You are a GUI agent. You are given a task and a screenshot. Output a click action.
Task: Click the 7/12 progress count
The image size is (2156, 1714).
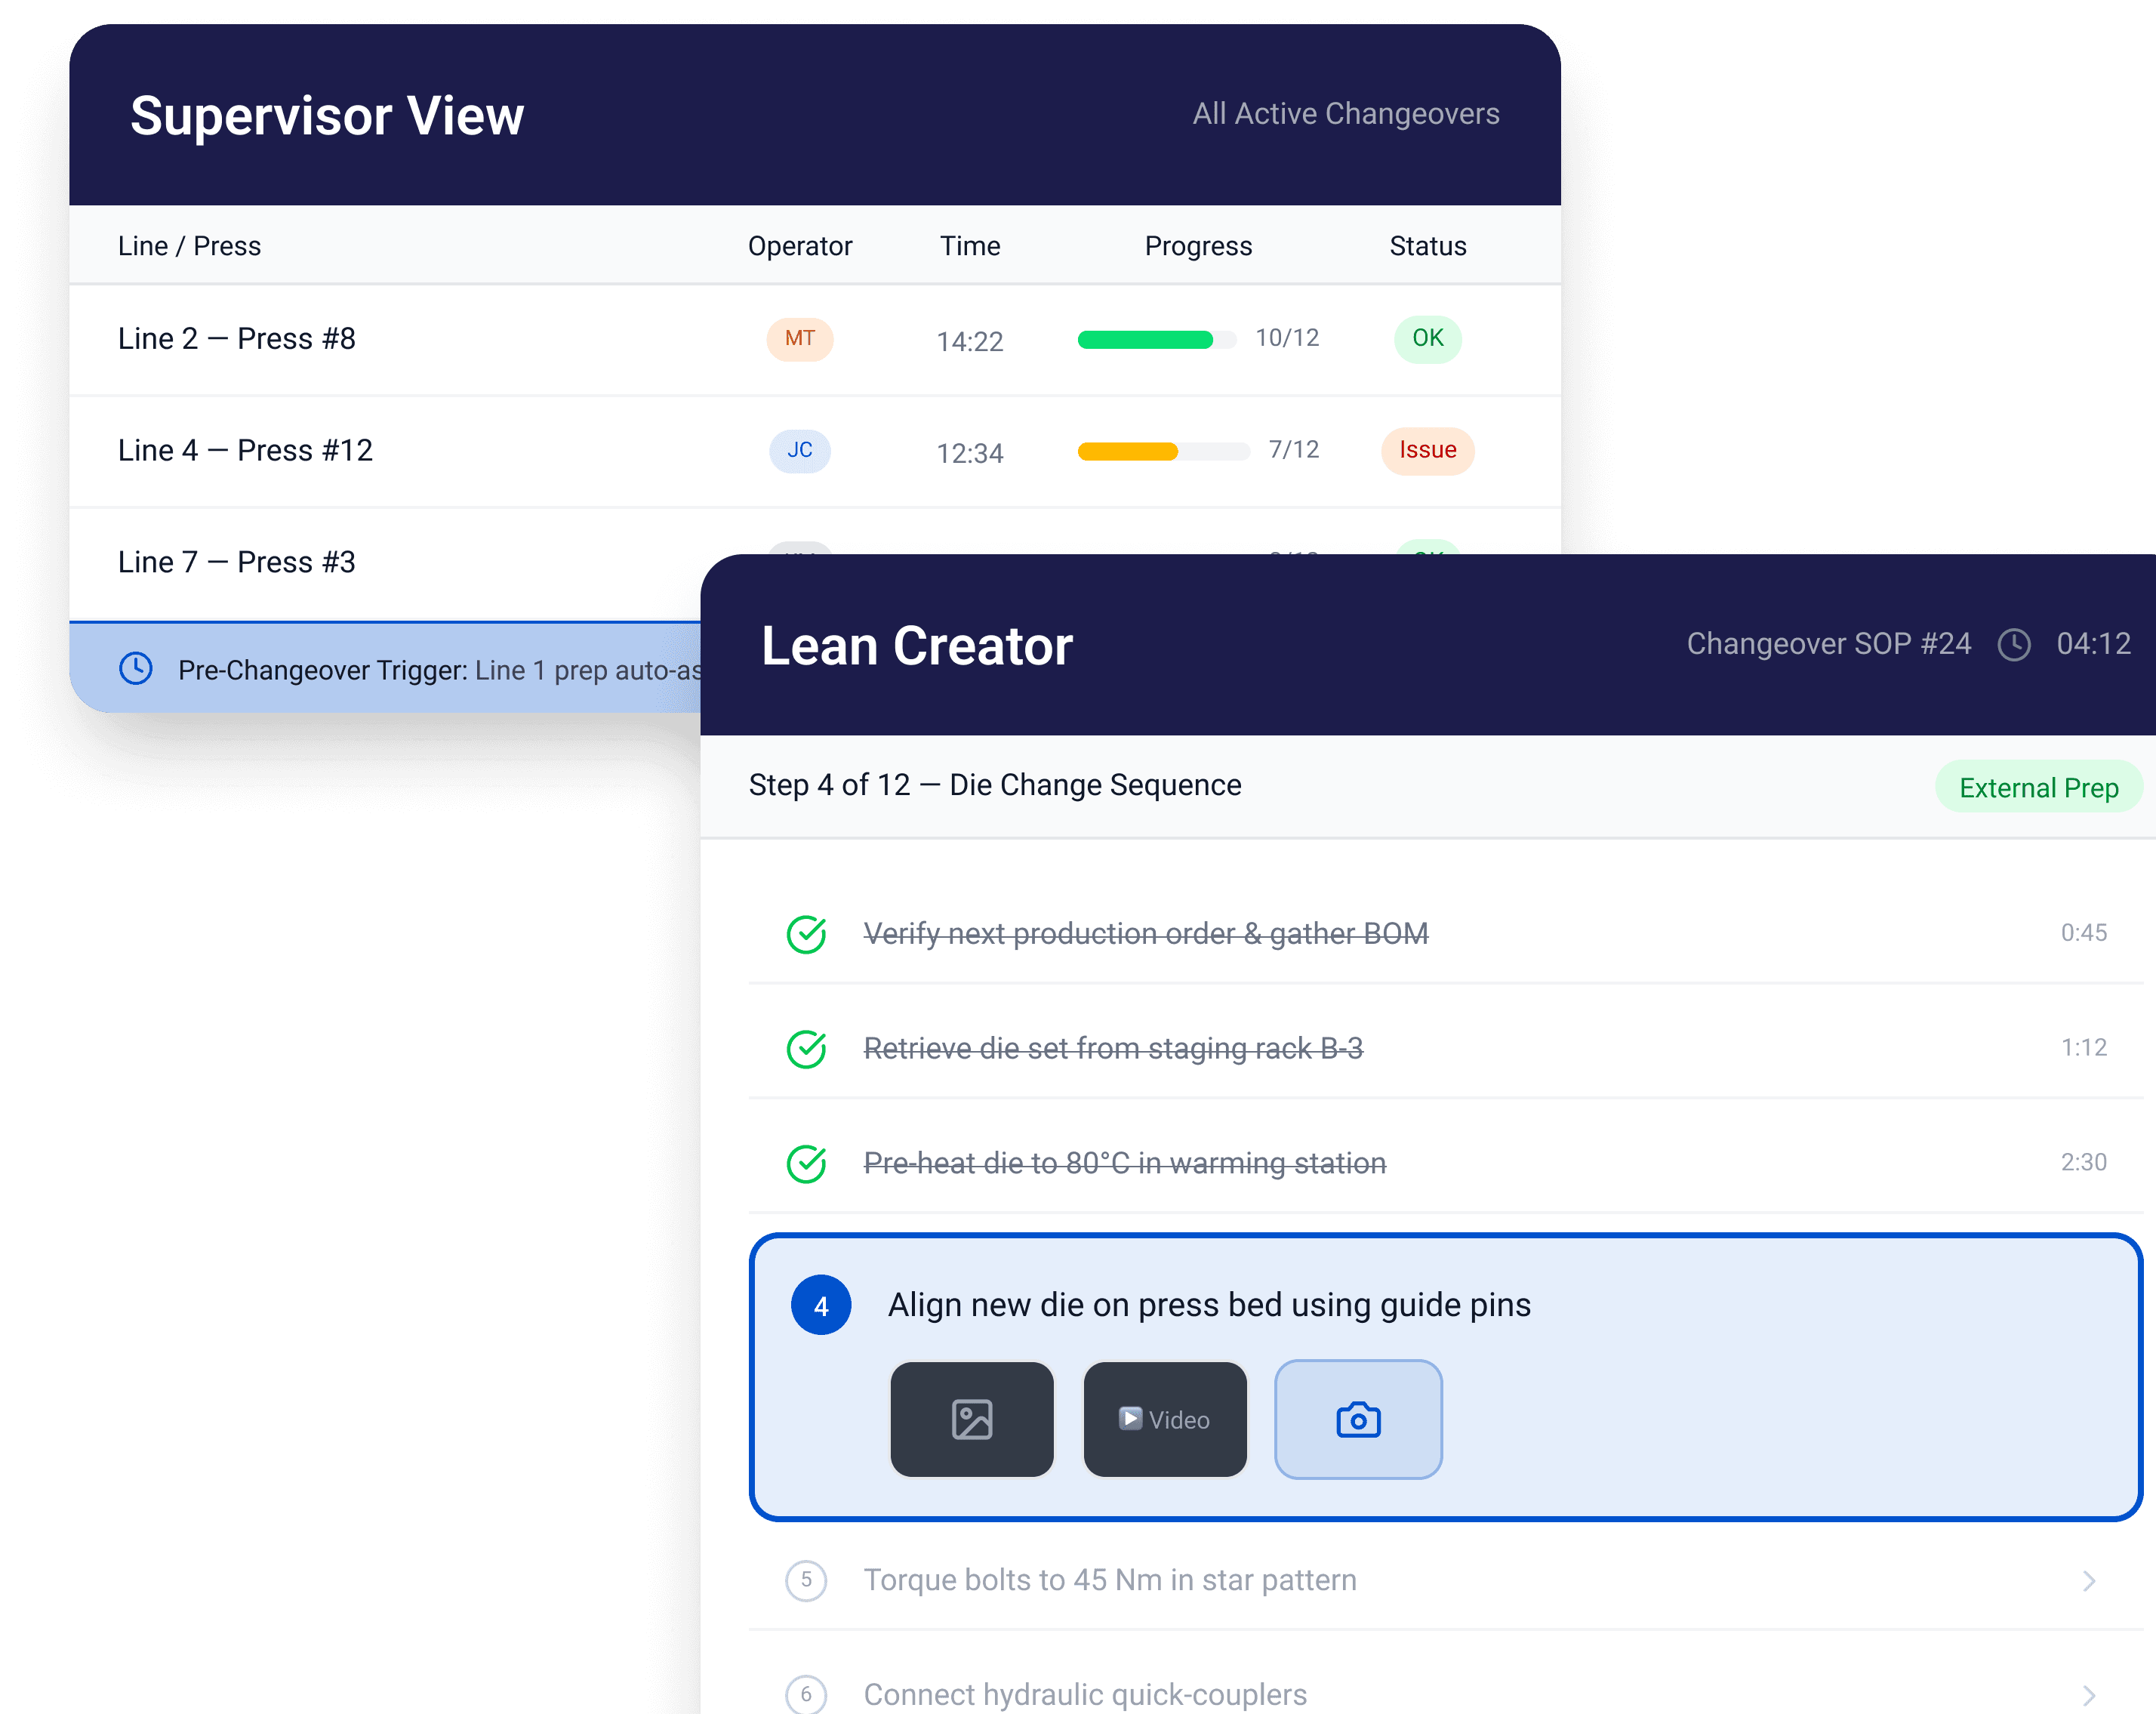(x=1293, y=450)
